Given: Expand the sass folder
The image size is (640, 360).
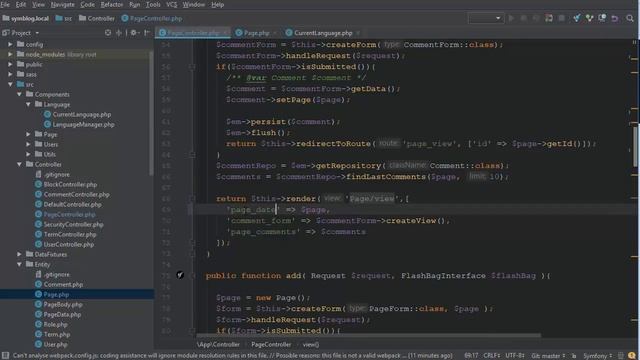Looking at the screenshot, I should (x=10, y=74).
